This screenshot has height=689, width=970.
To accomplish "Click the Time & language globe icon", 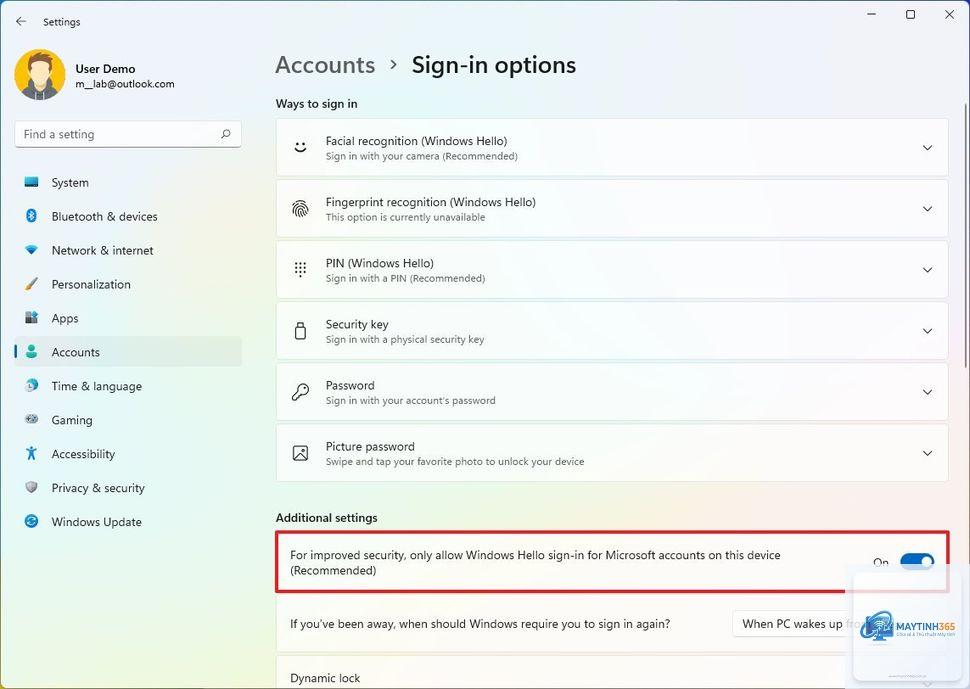I will tap(32, 385).
